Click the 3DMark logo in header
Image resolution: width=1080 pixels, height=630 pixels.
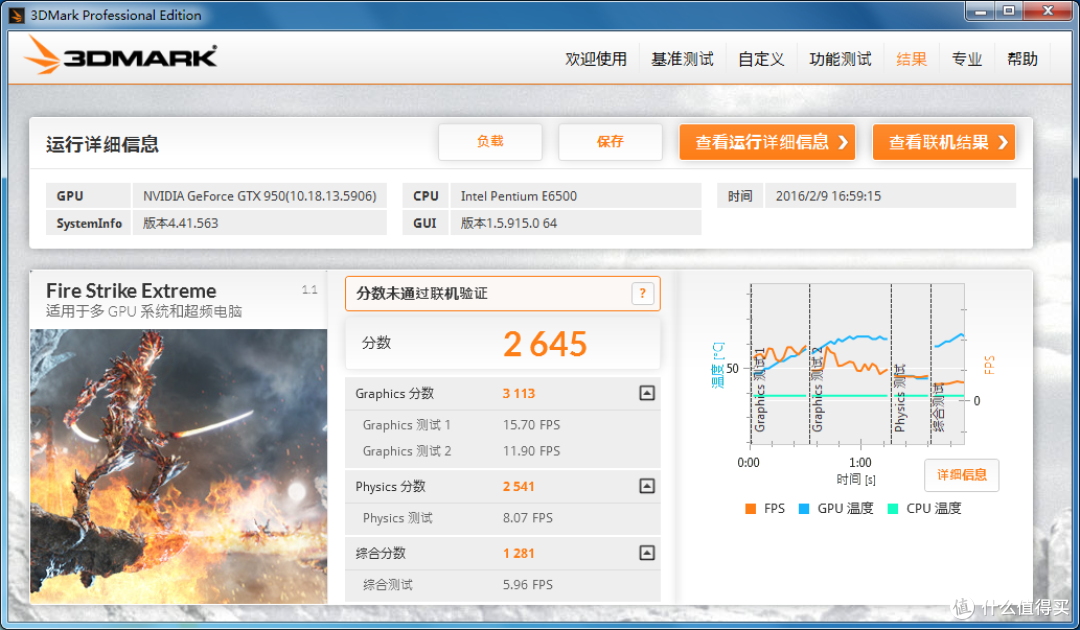coord(121,55)
